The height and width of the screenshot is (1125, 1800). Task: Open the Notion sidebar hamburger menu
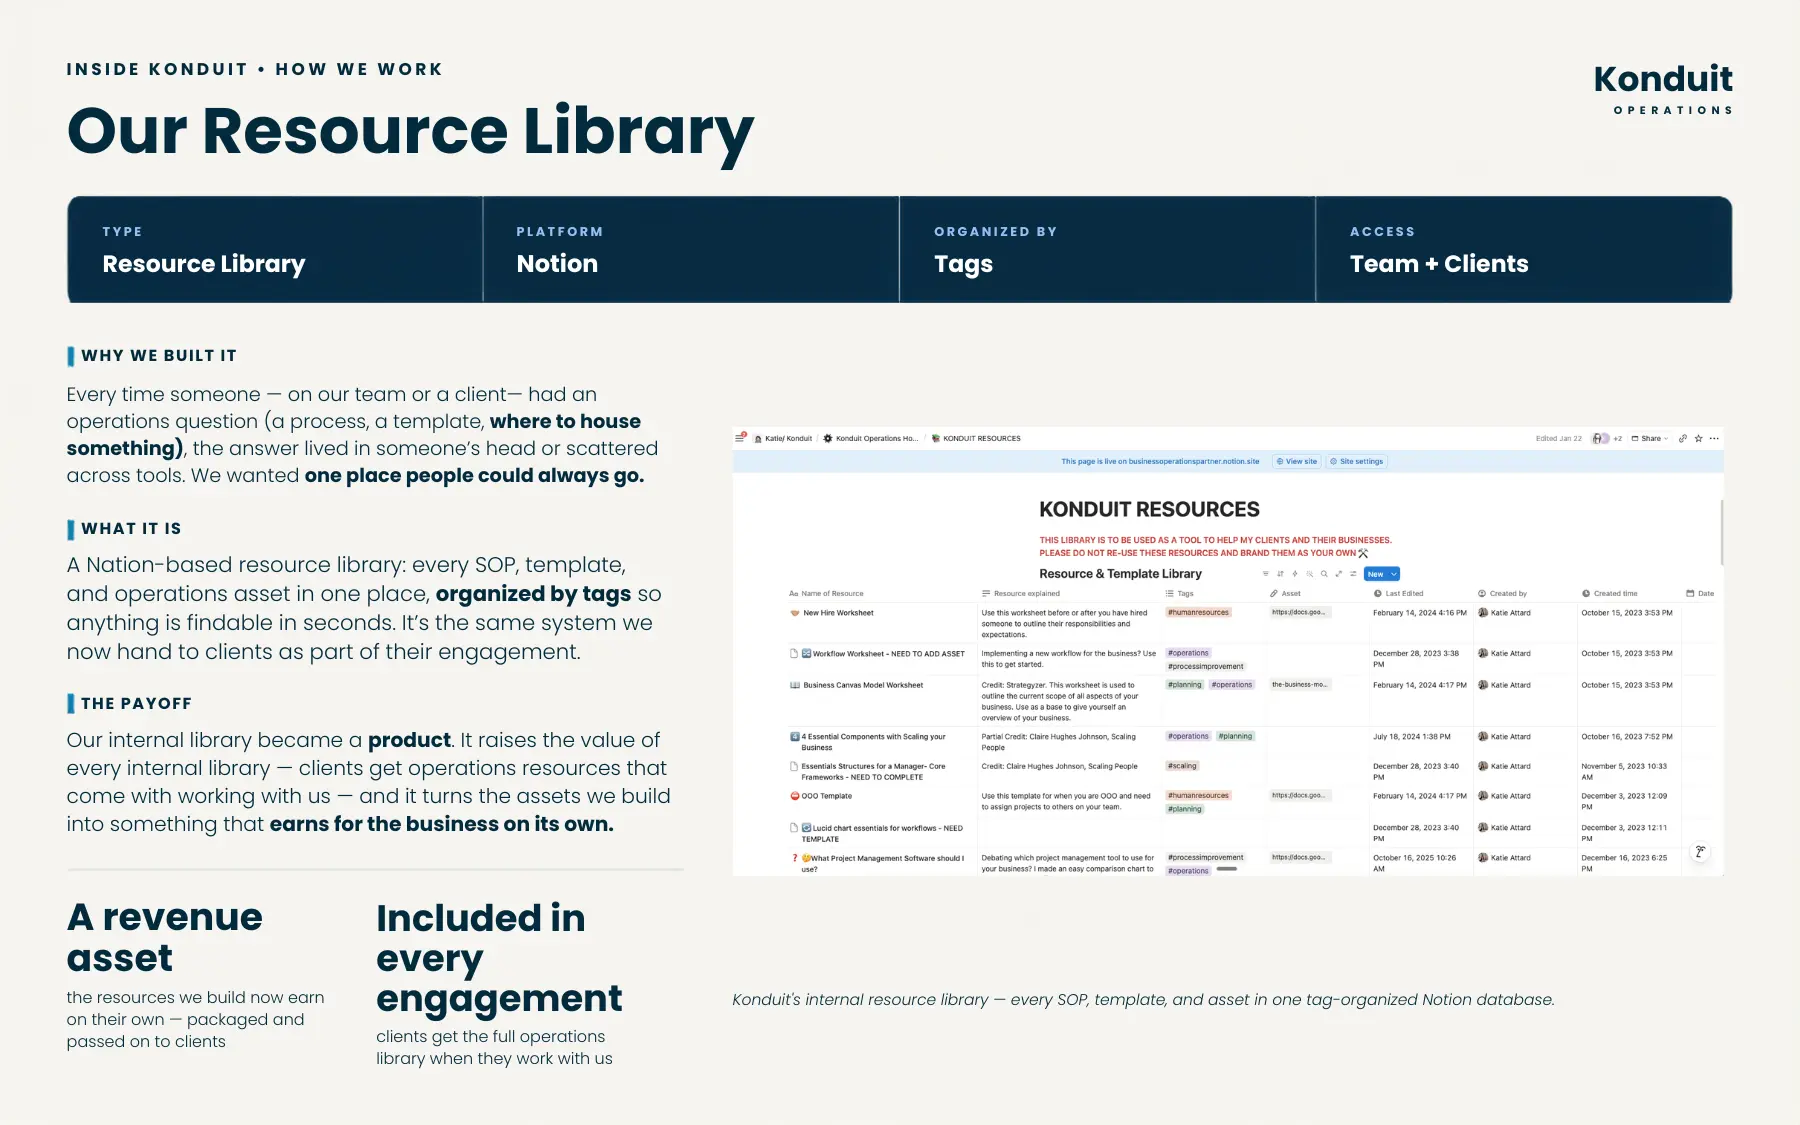pos(740,438)
